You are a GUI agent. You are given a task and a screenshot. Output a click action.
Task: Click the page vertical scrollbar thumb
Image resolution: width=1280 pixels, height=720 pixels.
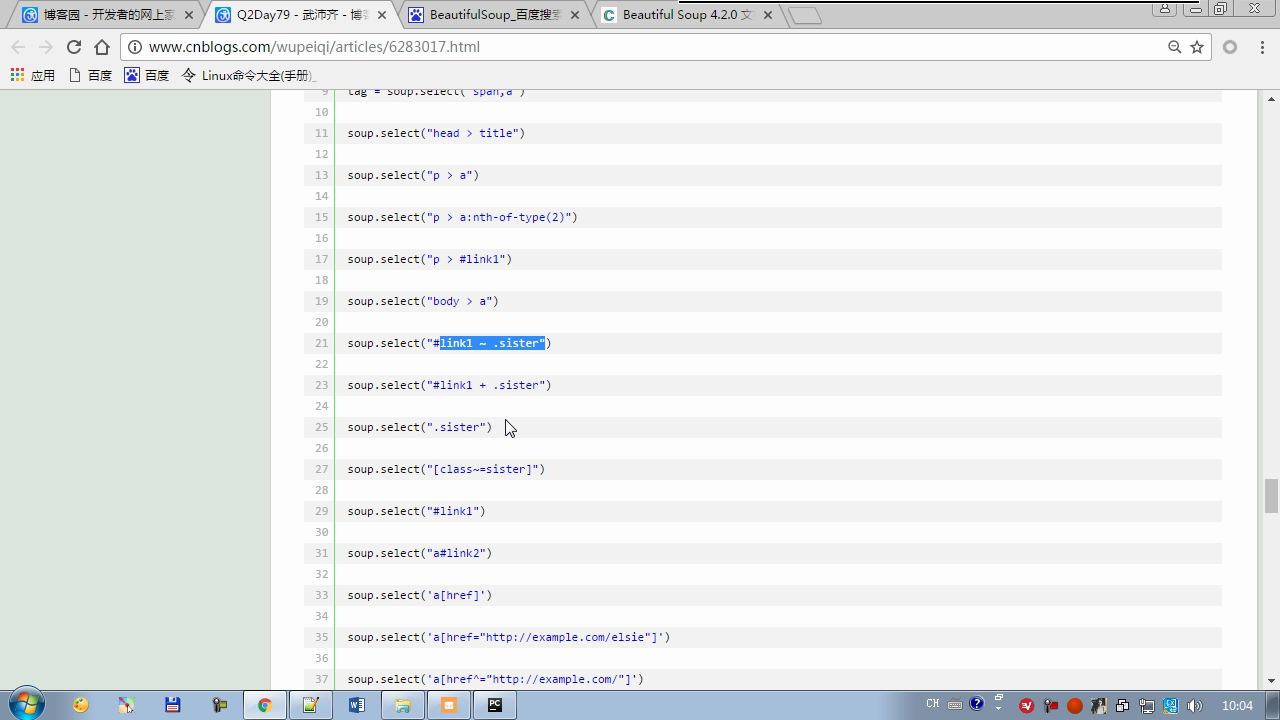1271,495
